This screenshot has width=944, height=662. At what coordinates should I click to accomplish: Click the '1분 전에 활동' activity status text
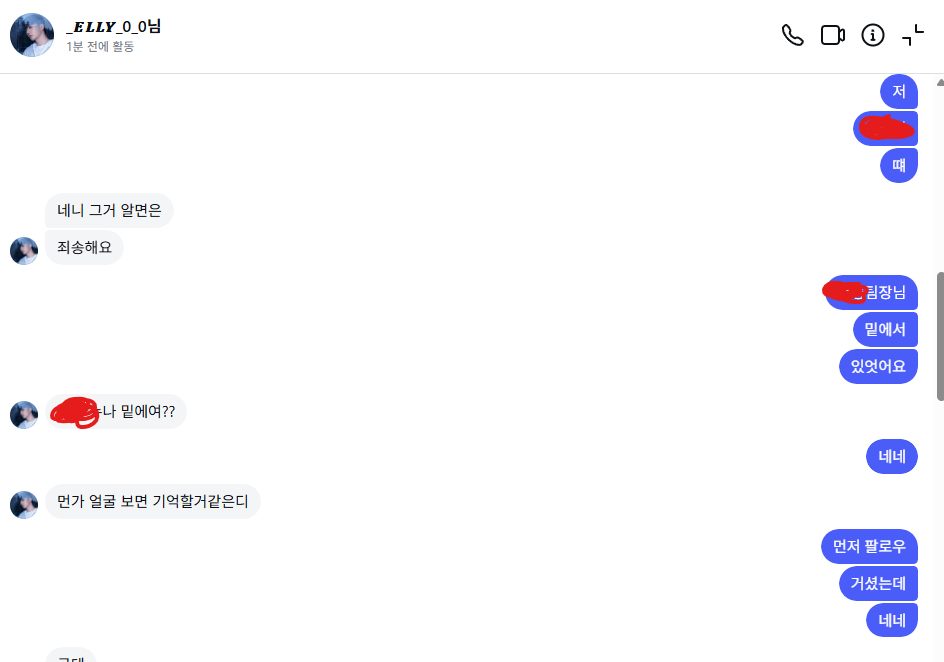coord(100,46)
